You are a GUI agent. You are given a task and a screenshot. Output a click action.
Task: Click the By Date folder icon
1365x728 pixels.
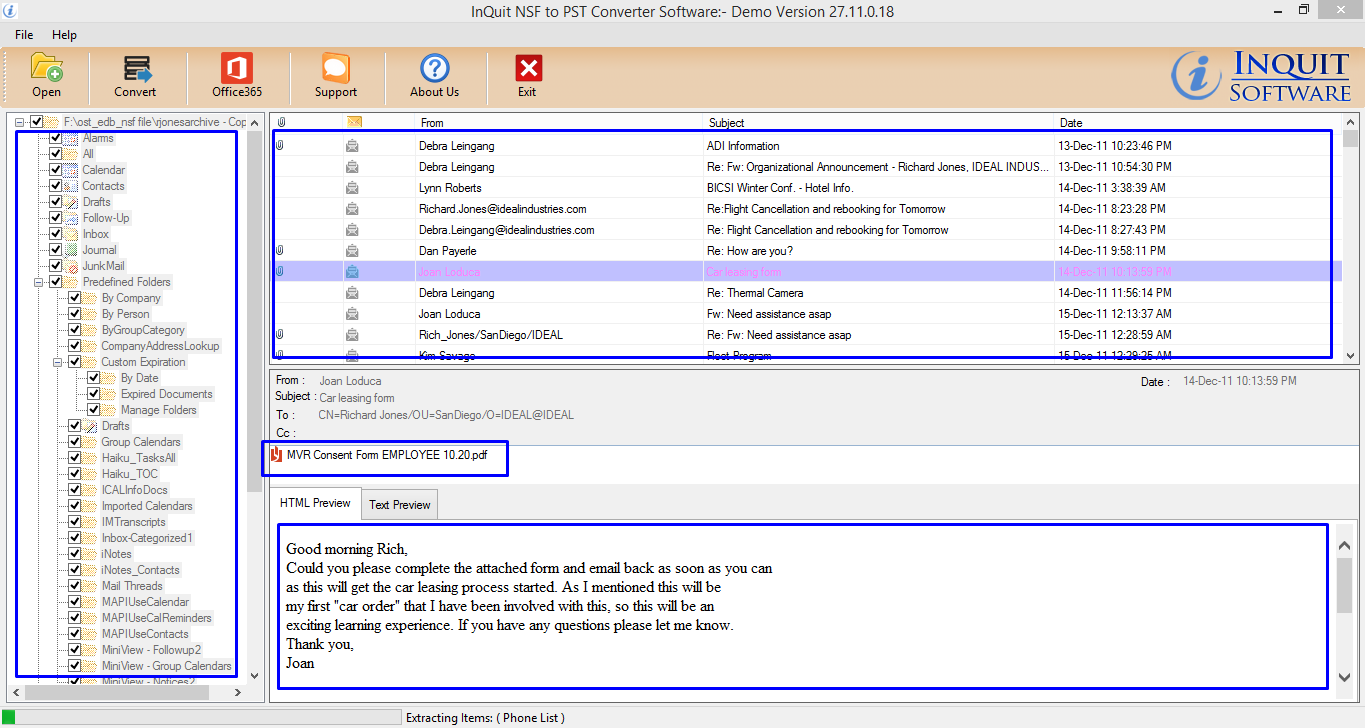[x=109, y=378]
